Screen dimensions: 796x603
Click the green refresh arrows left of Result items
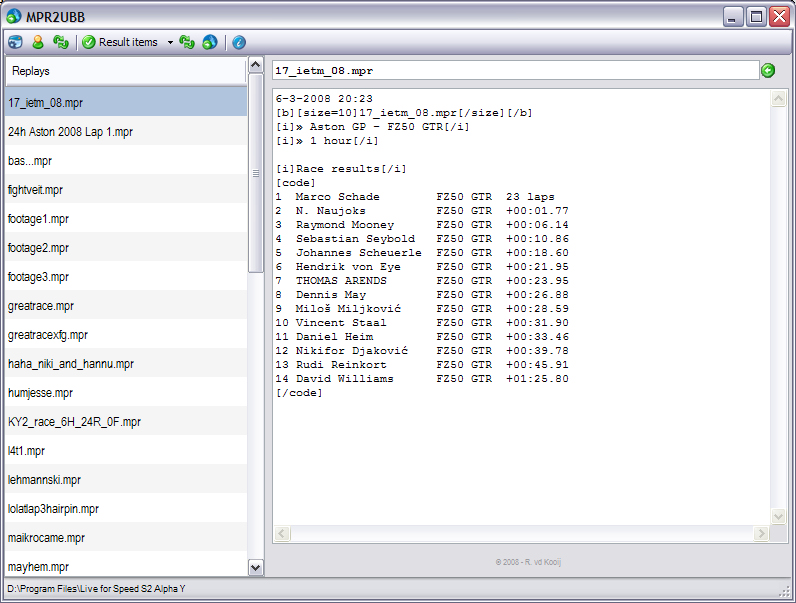pos(60,42)
